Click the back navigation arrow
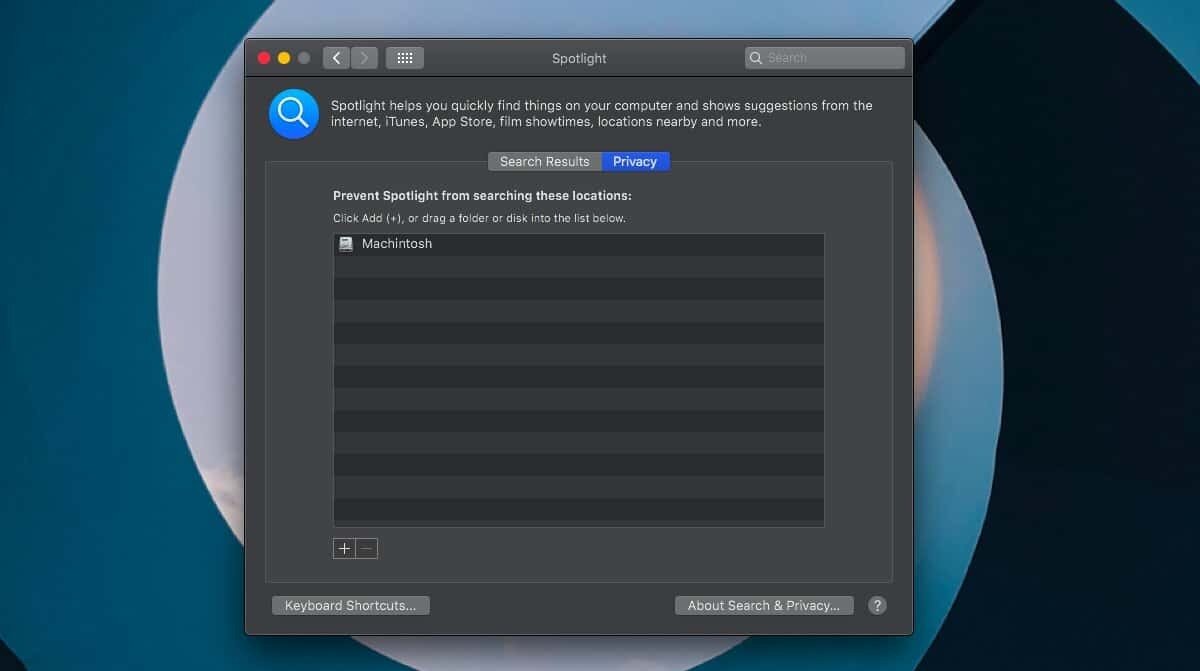Screen dimensions: 1200x671 tap(337, 57)
